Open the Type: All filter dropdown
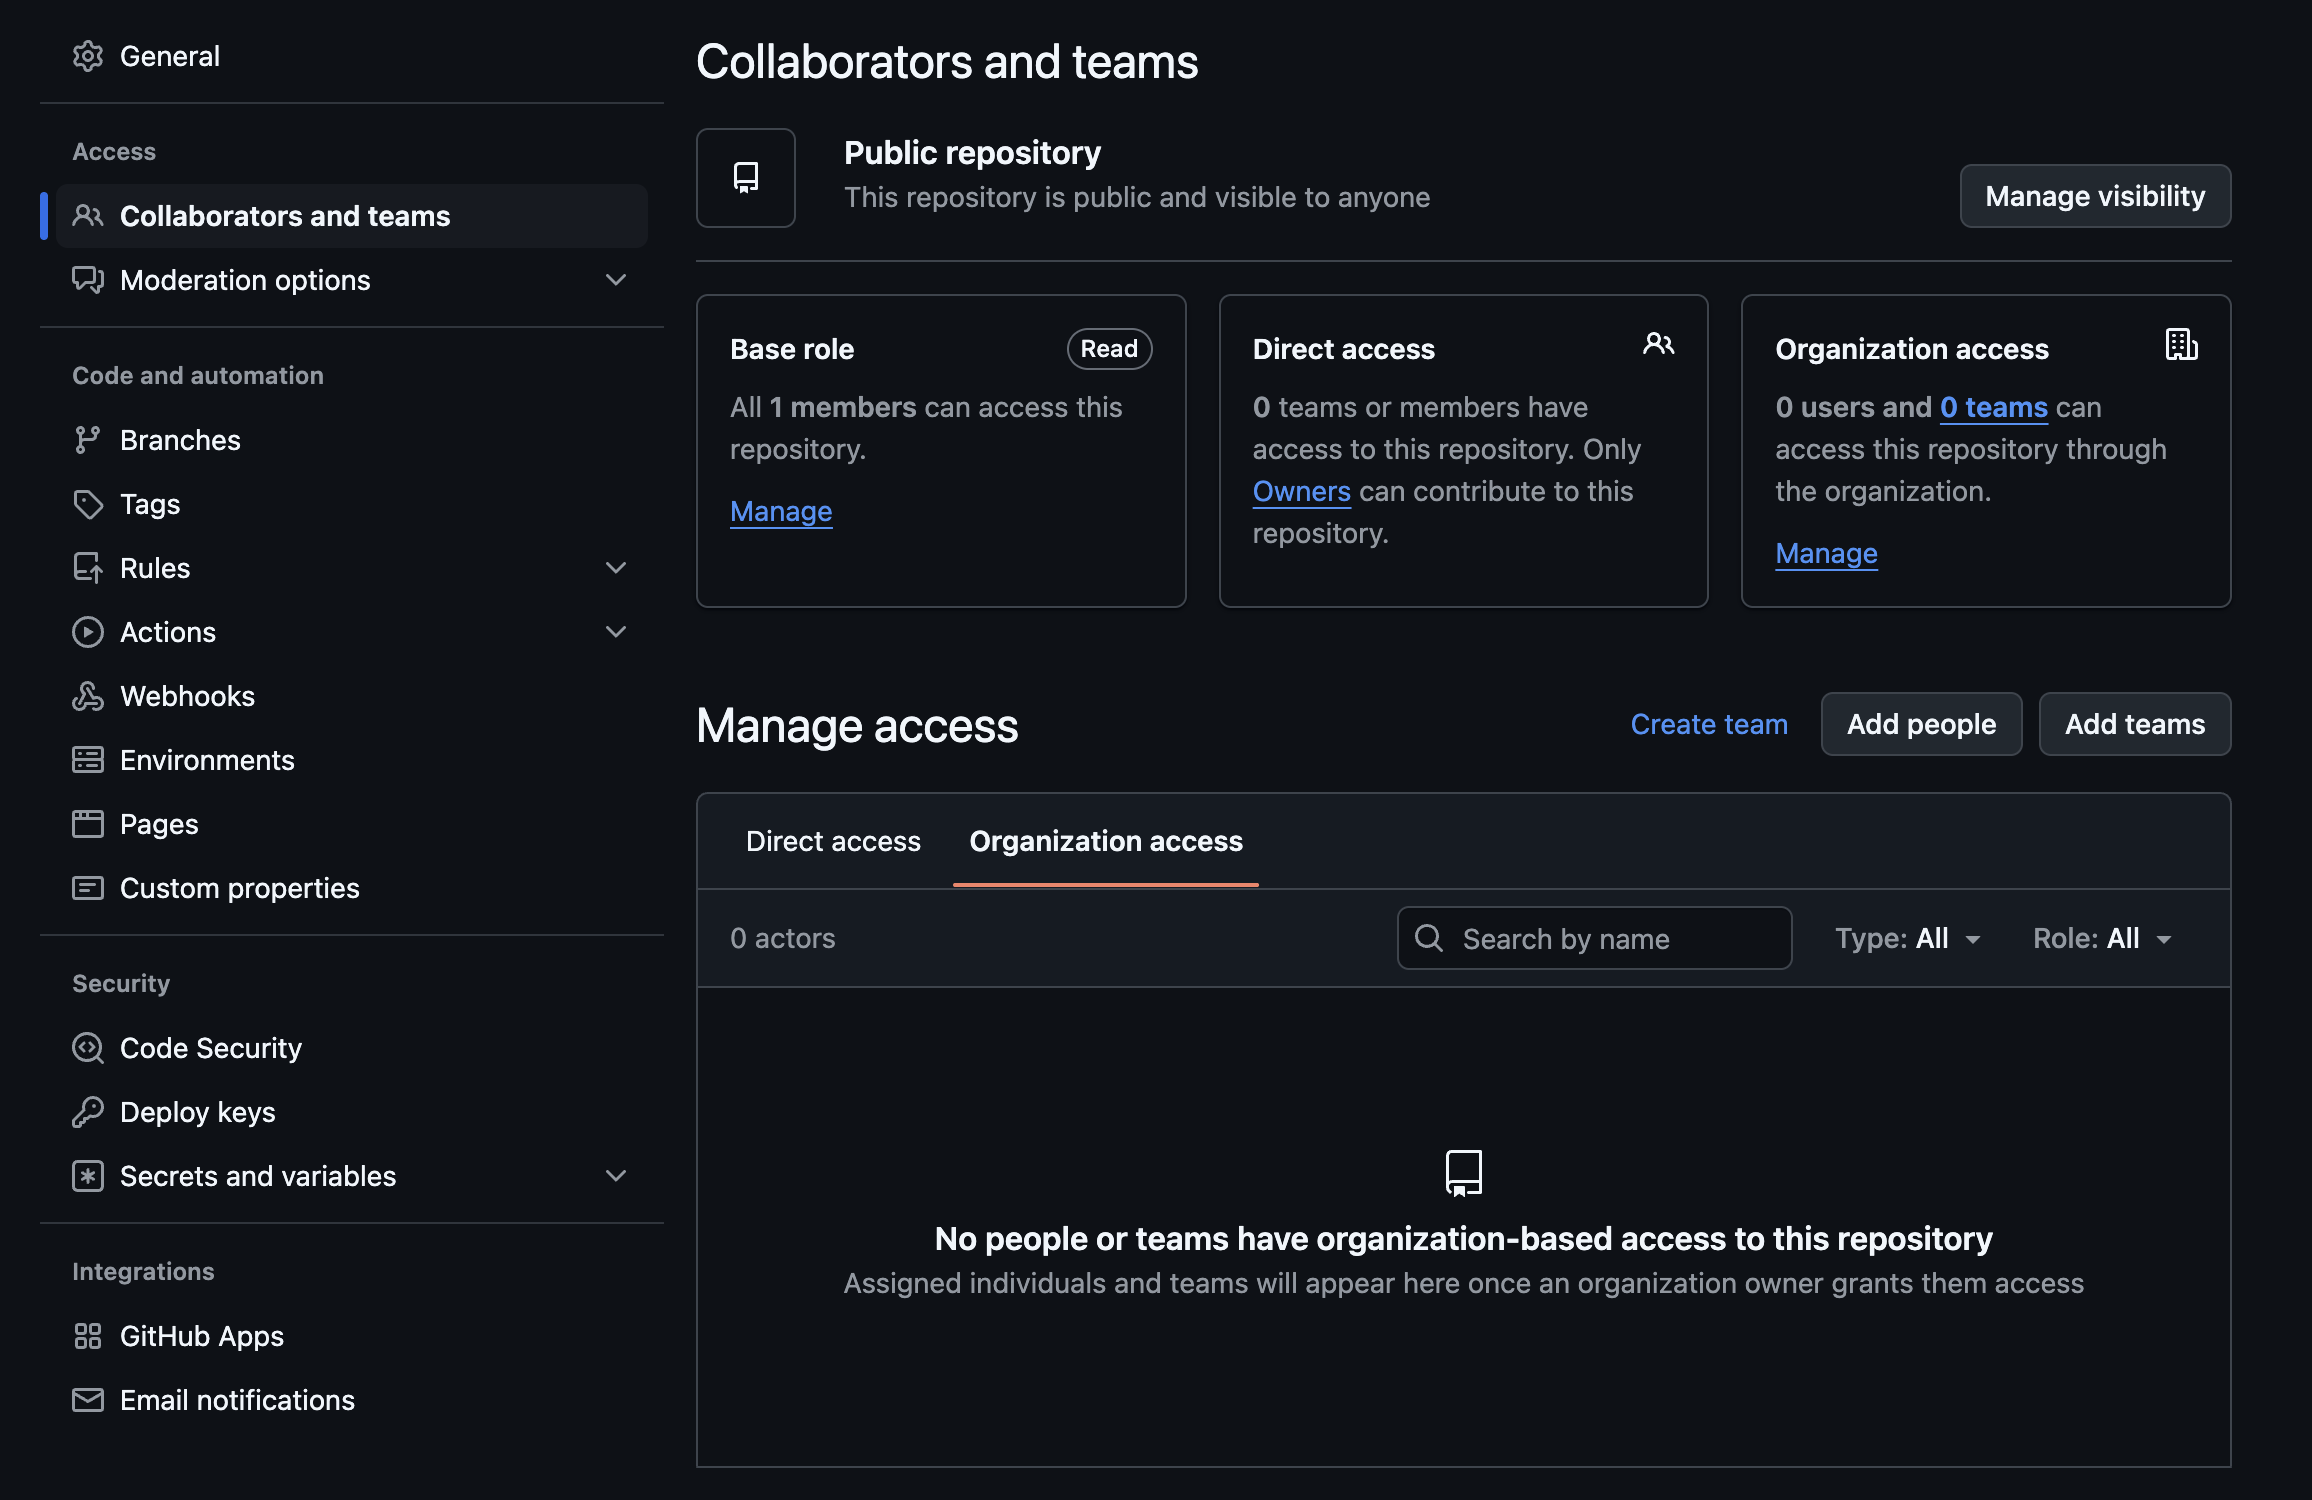Screen dimensions: 2312x1500 1907,938
